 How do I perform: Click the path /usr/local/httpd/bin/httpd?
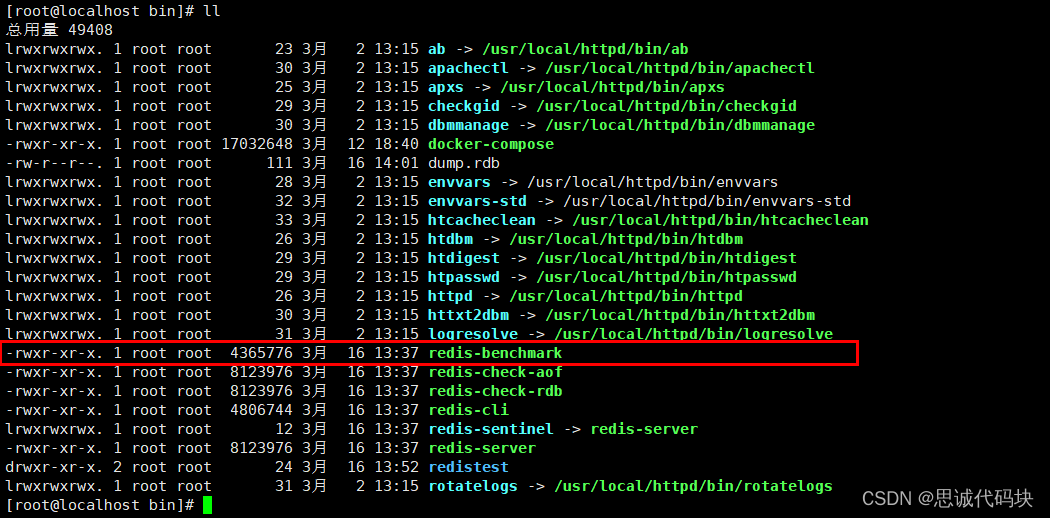click(x=625, y=296)
